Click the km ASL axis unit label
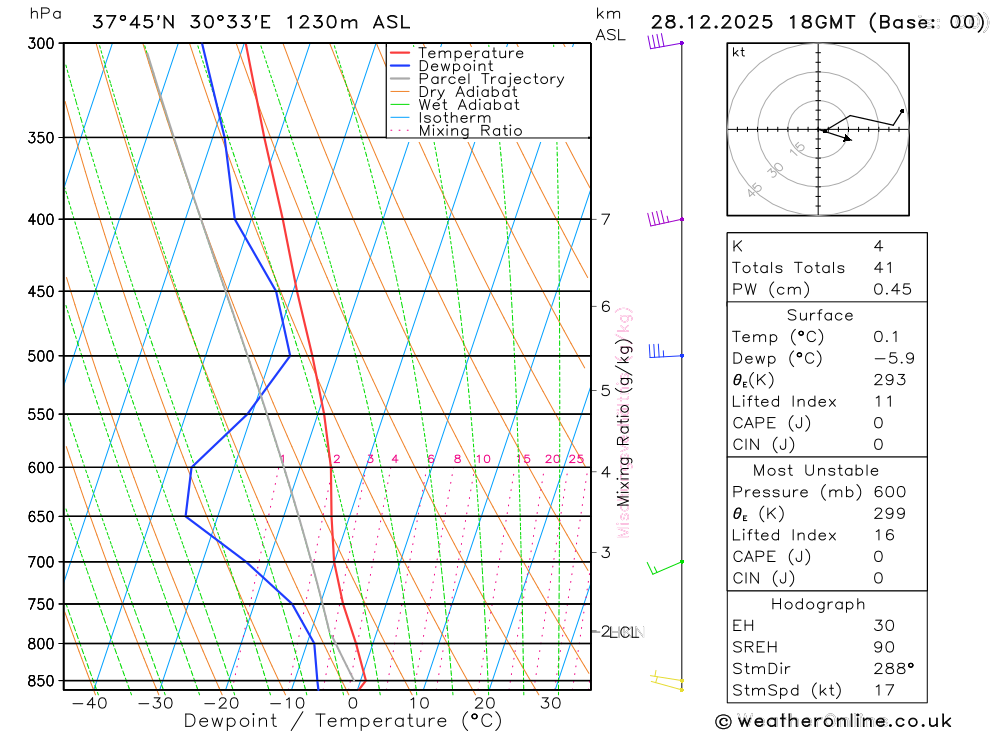The image size is (1000, 733). pyautogui.click(x=610, y=24)
